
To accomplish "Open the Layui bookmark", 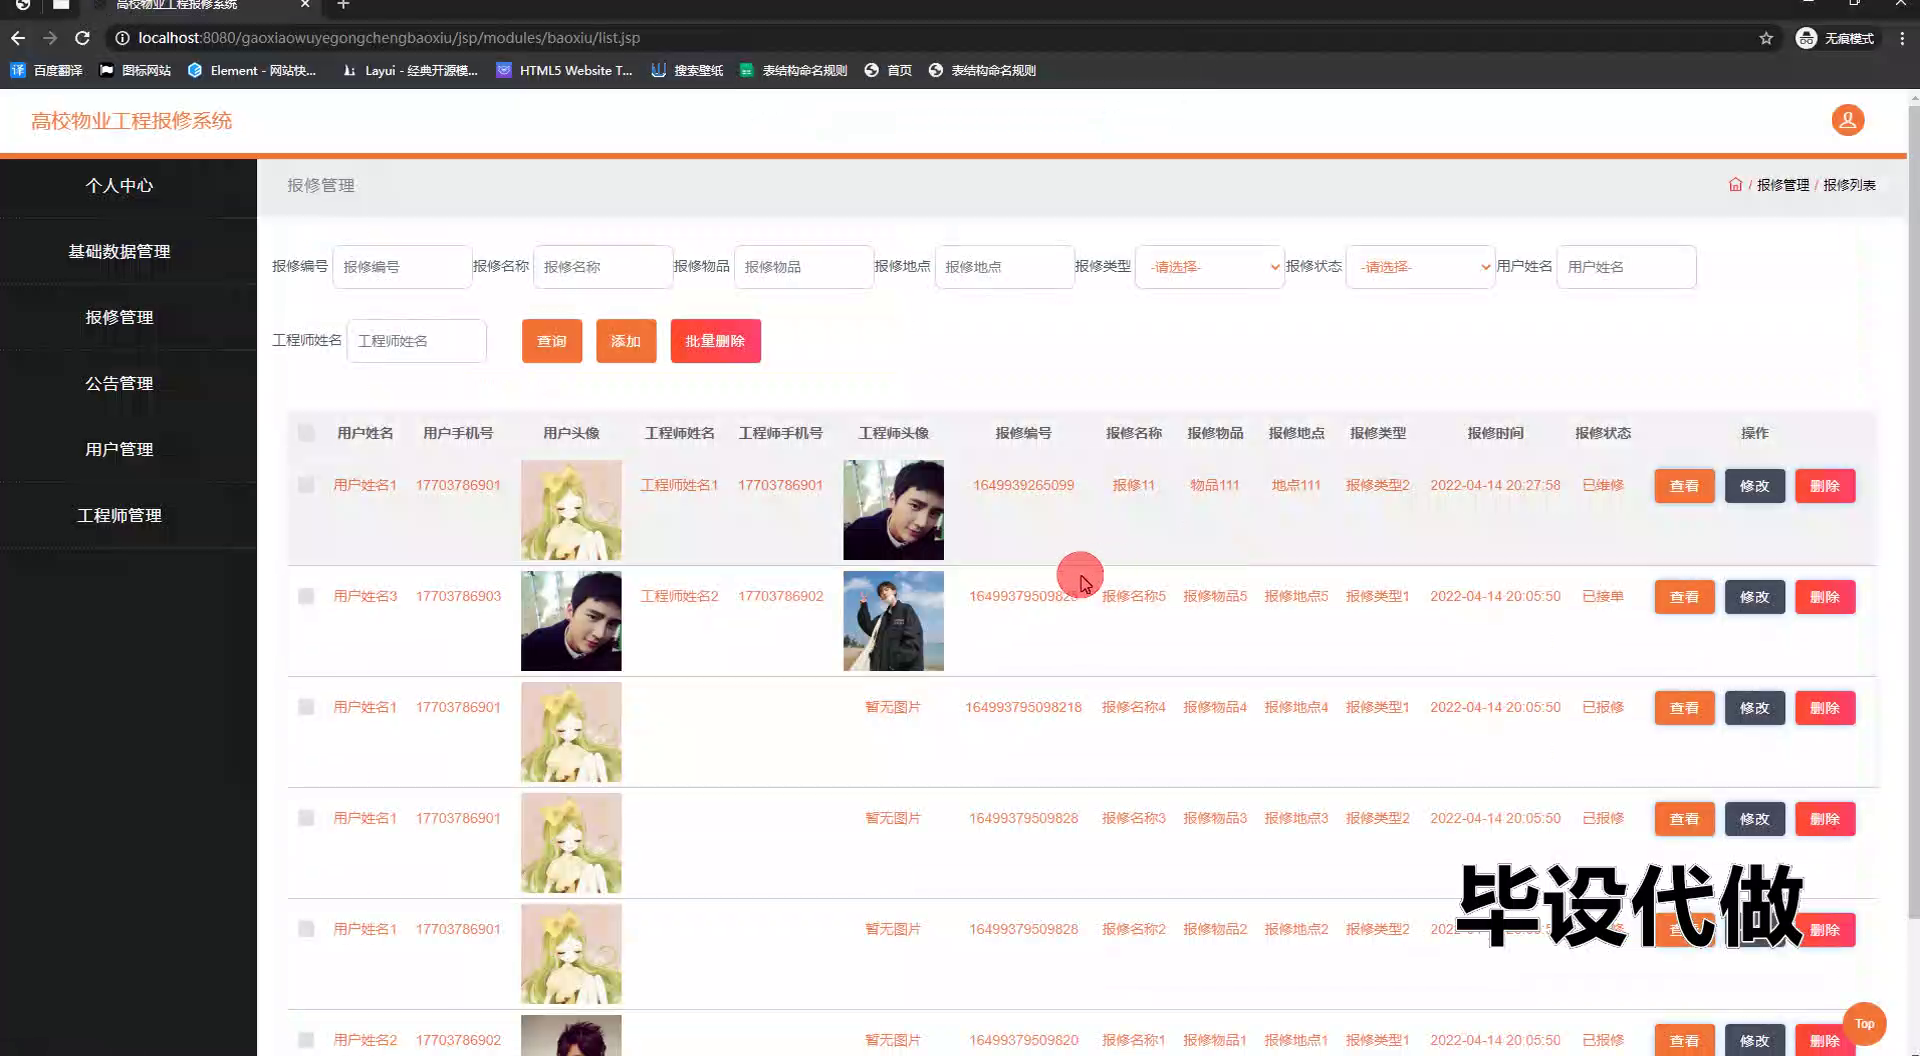I will click(410, 70).
